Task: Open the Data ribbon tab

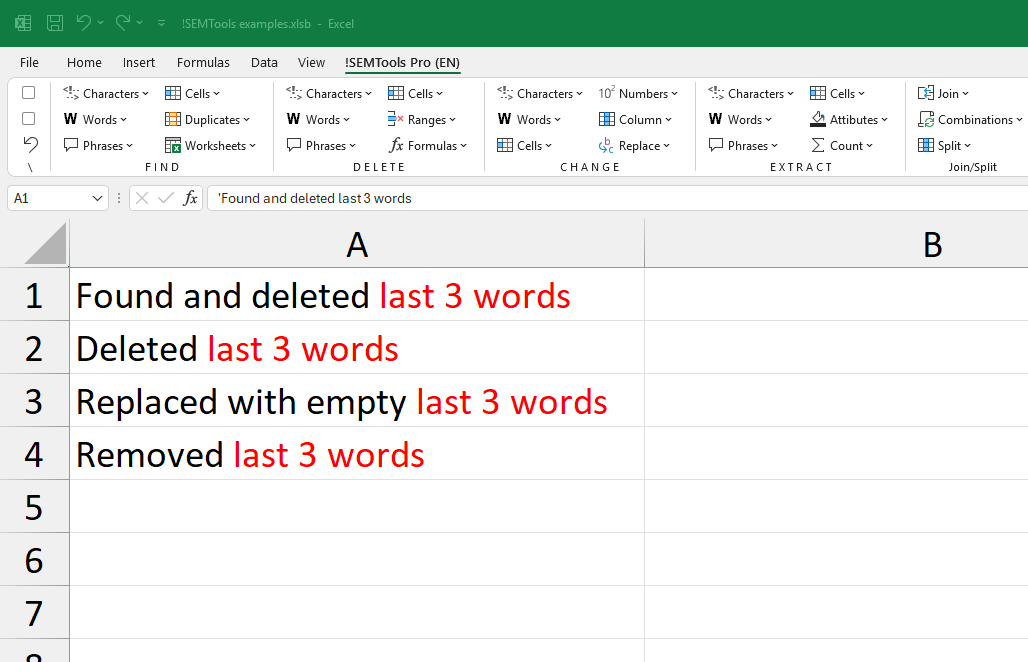Action: pyautogui.click(x=264, y=62)
